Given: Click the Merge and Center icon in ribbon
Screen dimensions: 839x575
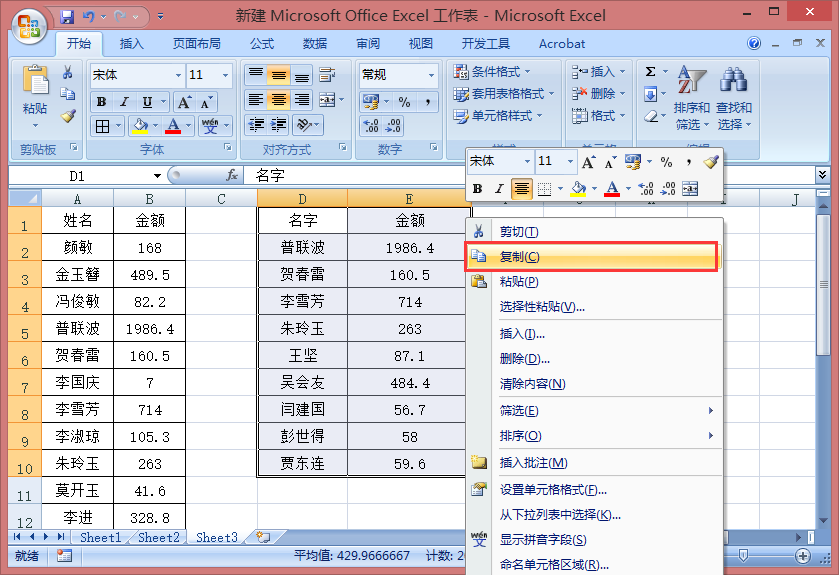Looking at the screenshot, I should click(327, 99).
